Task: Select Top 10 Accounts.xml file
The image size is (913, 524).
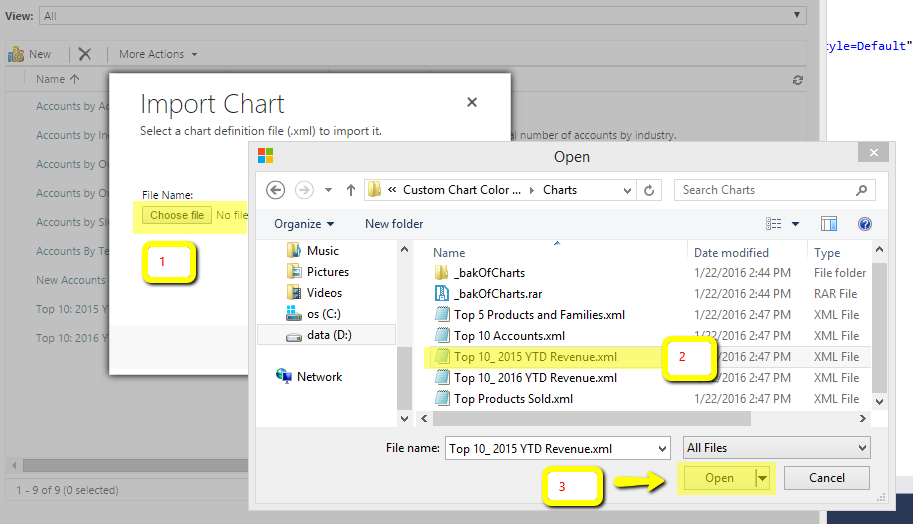Action: [x=509, y=336]
